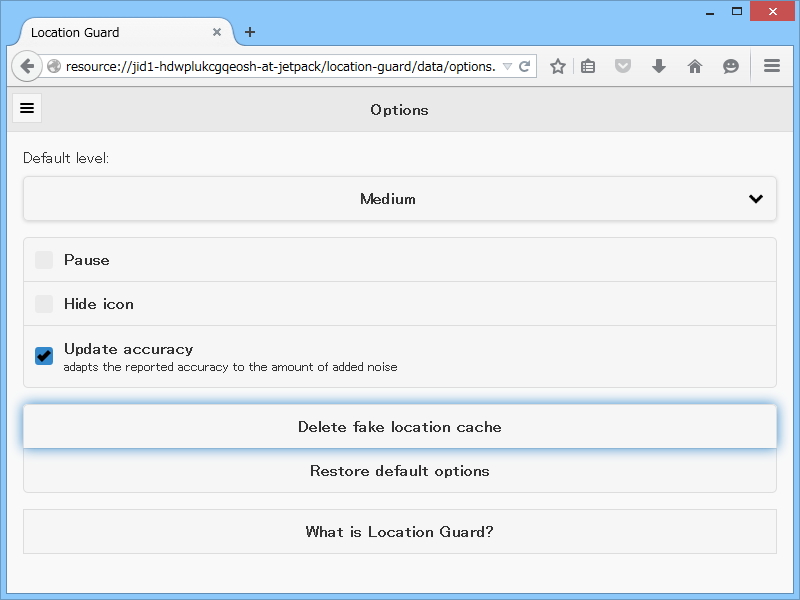Screen dimensions: 800x600
Task: Go to the browser Home icon
Action: (x=695, y=66)
